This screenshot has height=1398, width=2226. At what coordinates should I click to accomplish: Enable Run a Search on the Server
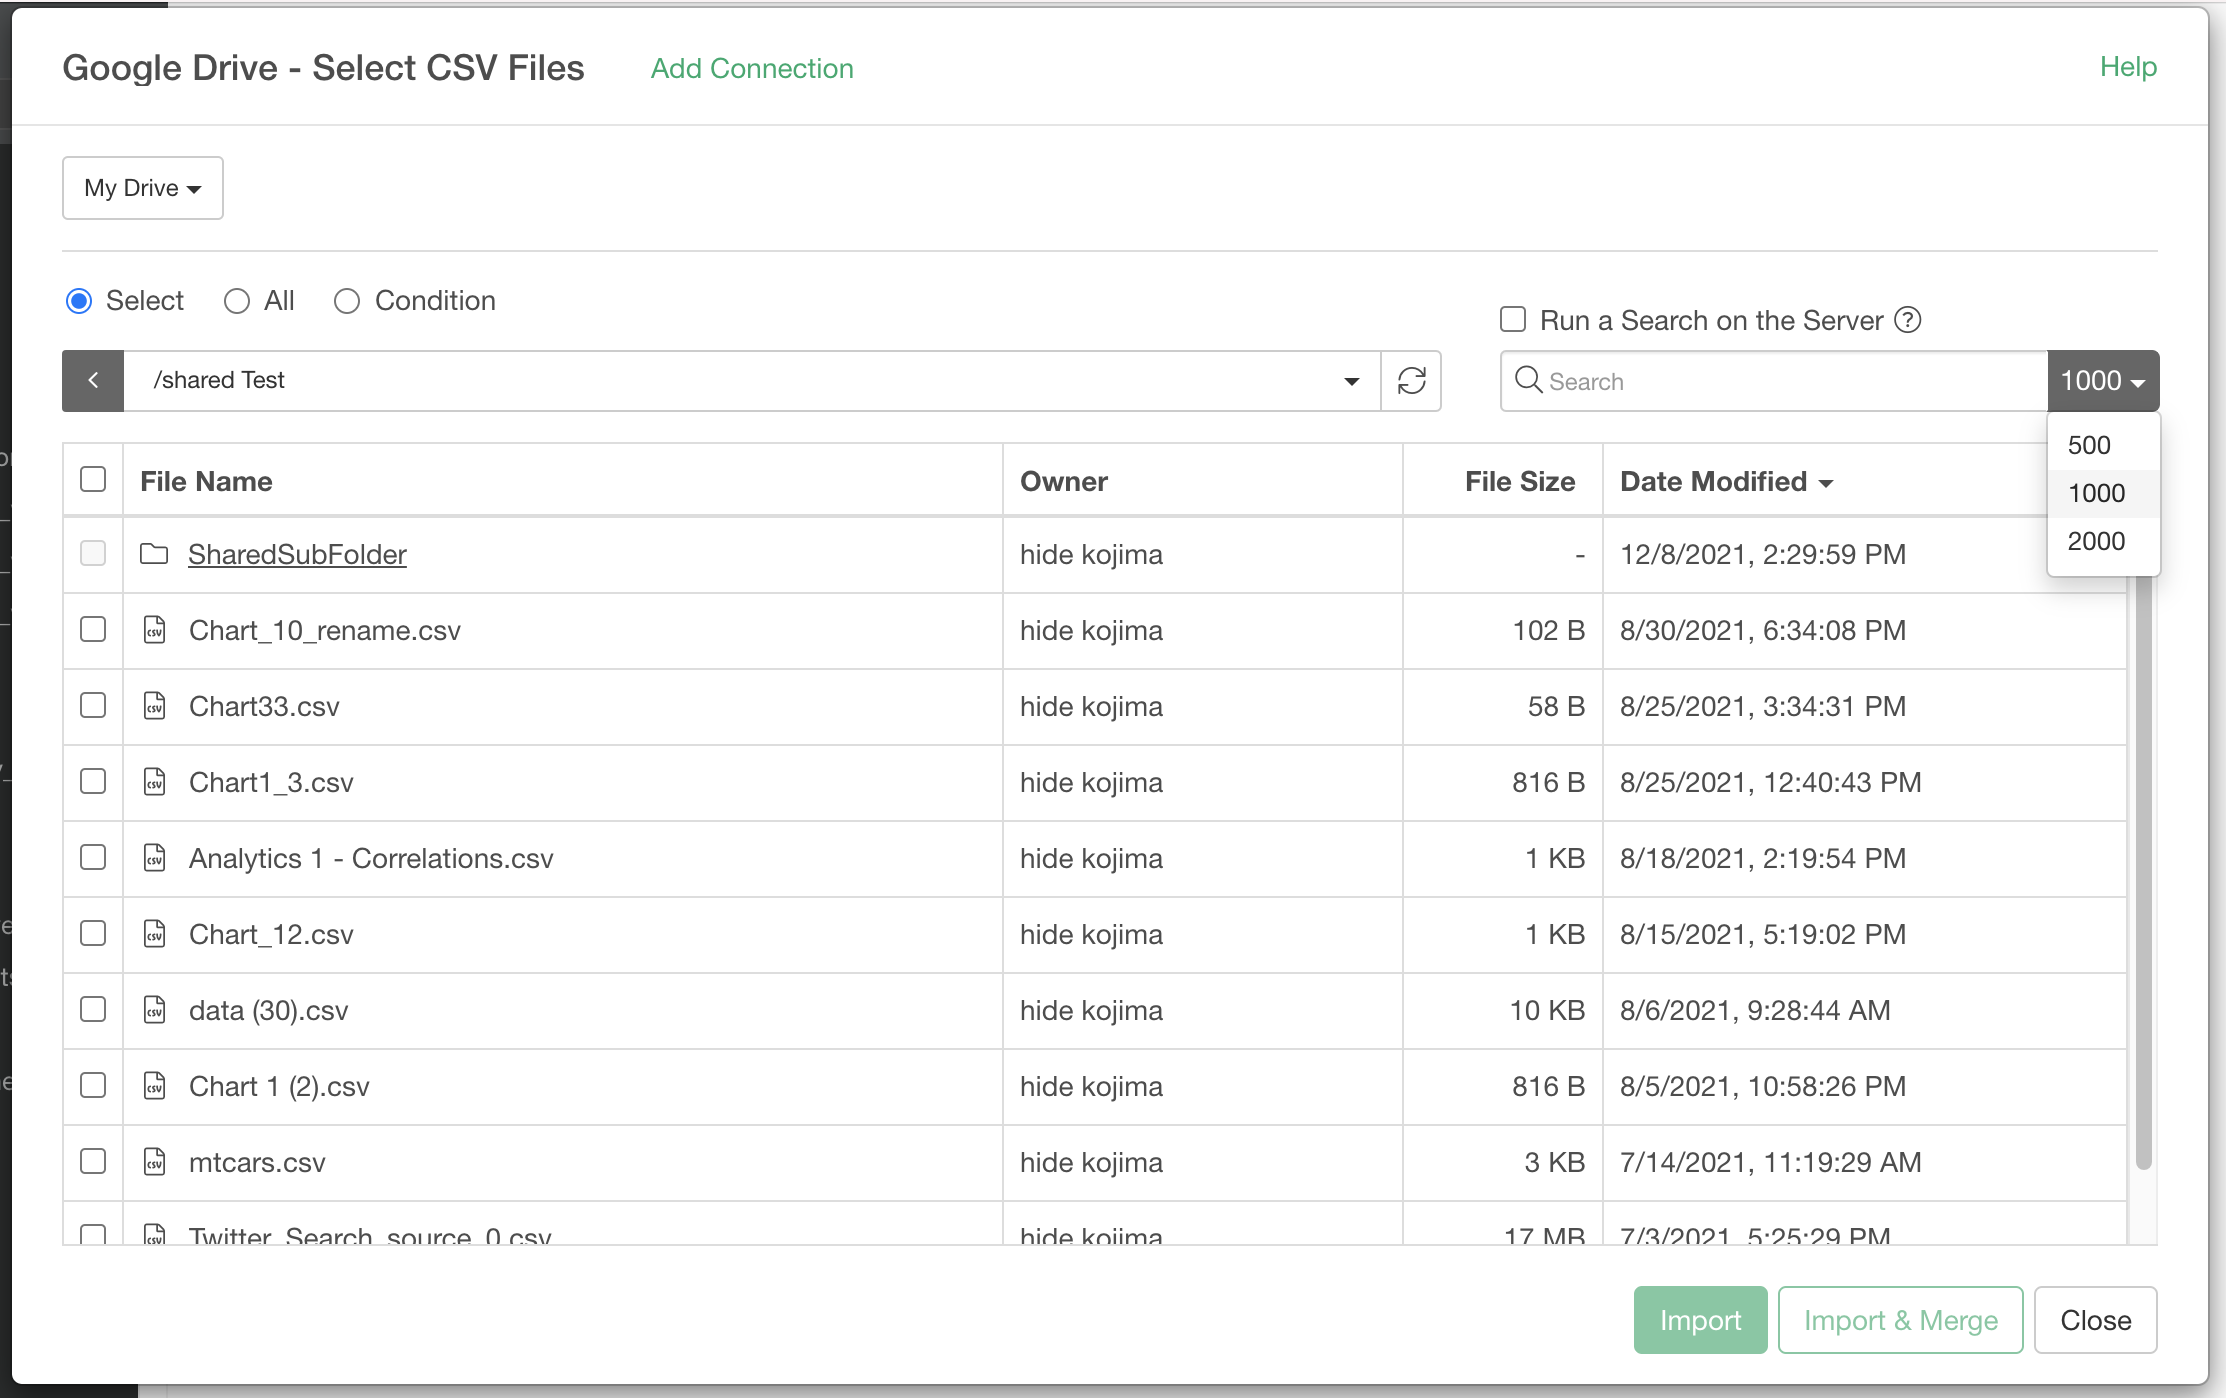[x=1513, y=320]
